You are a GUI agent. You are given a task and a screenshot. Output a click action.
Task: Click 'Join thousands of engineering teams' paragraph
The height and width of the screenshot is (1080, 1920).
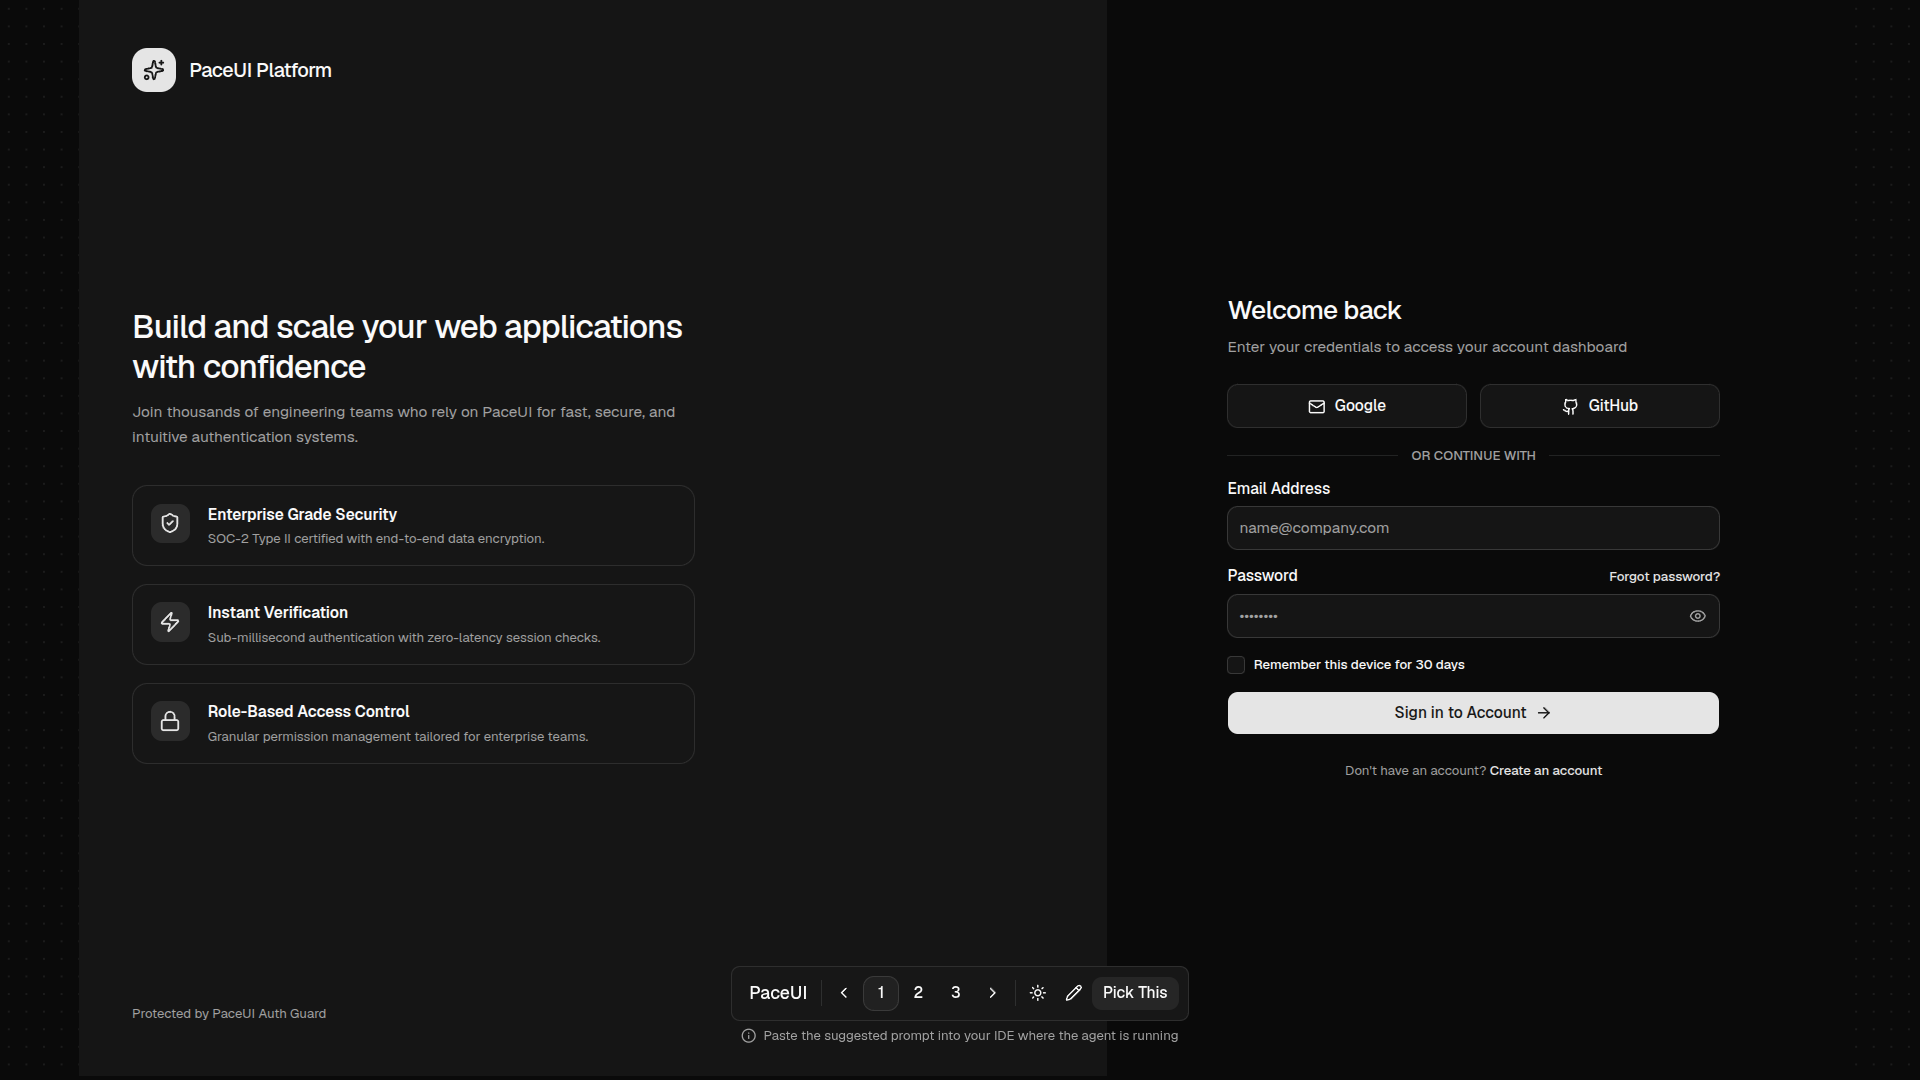404,424
